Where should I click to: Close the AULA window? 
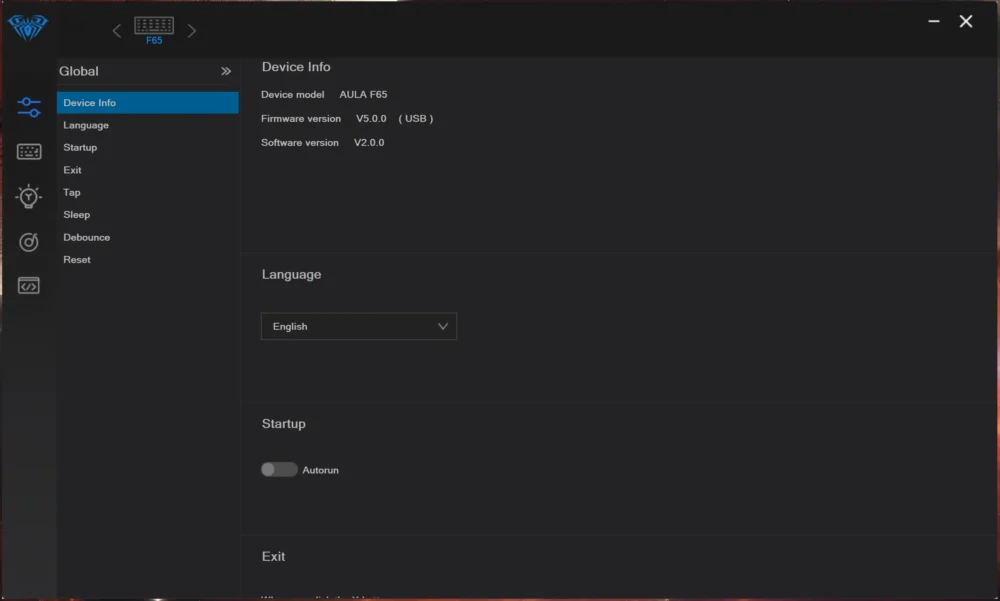pos(966,21)
